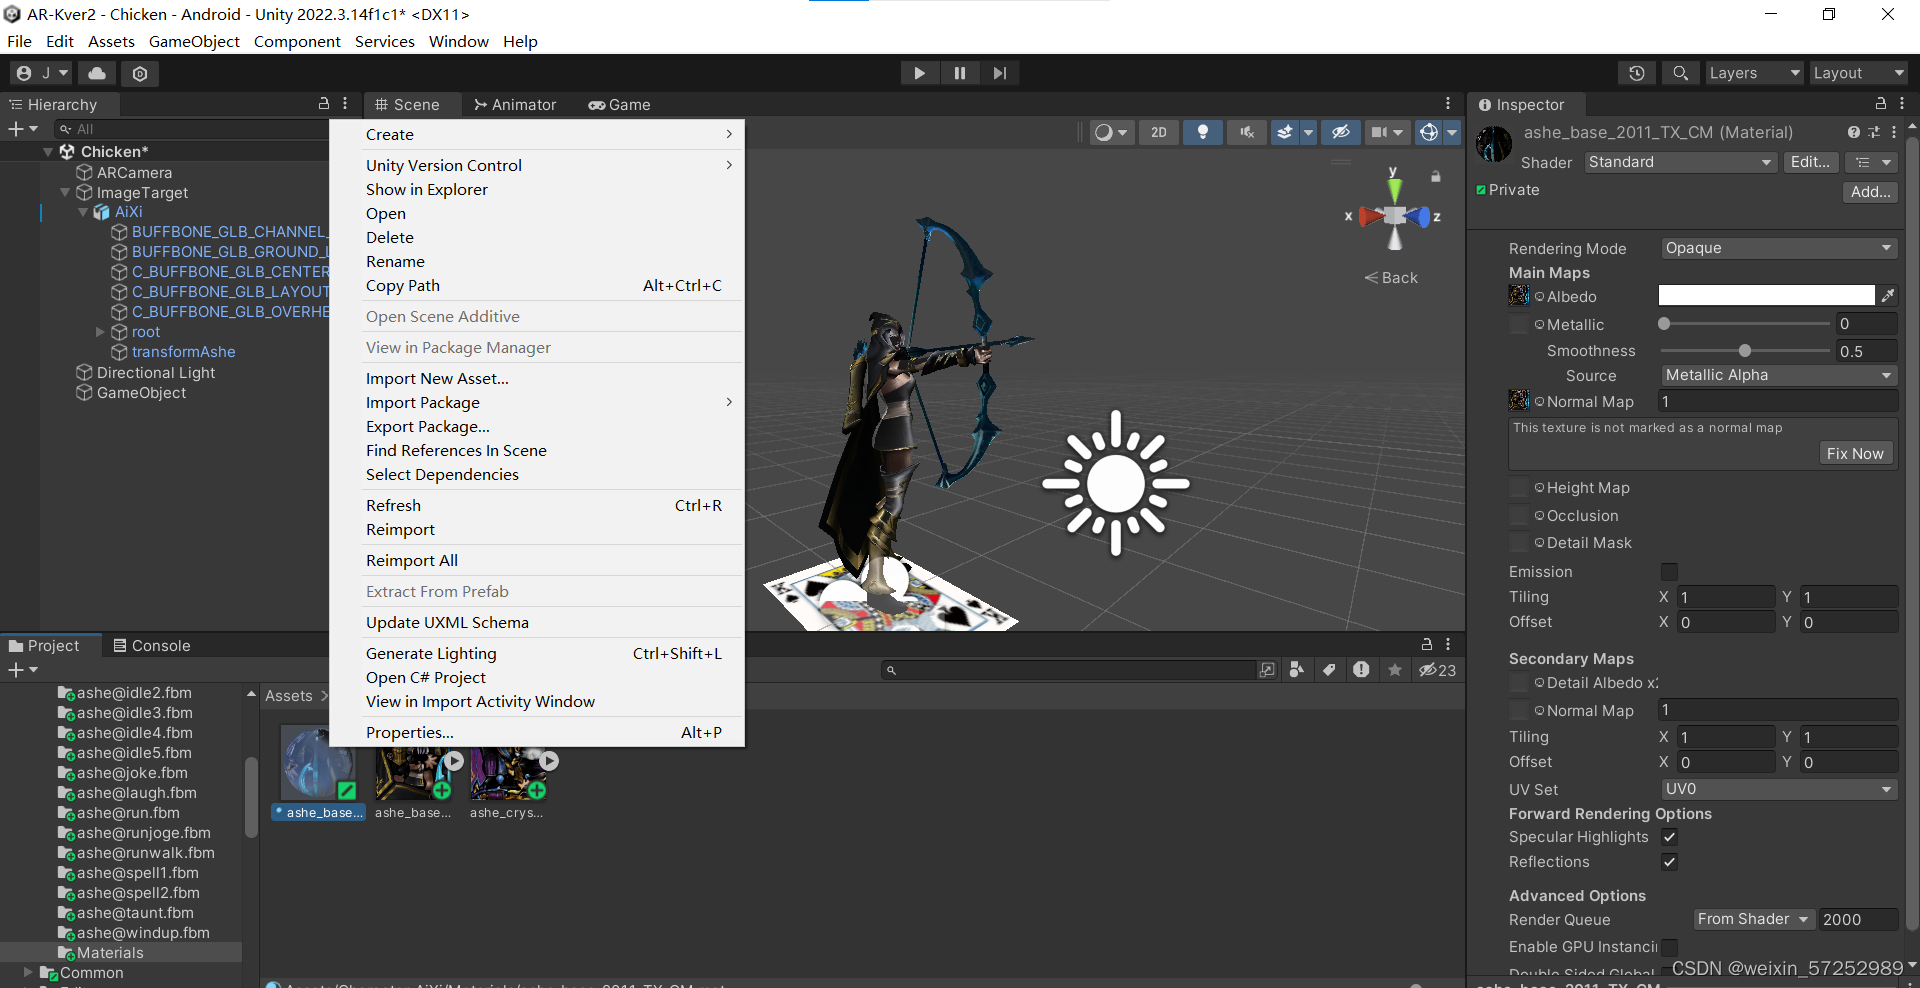1920x988 pixels.
Task: Open the cloud services icon
Action: (x=97, y=73)
